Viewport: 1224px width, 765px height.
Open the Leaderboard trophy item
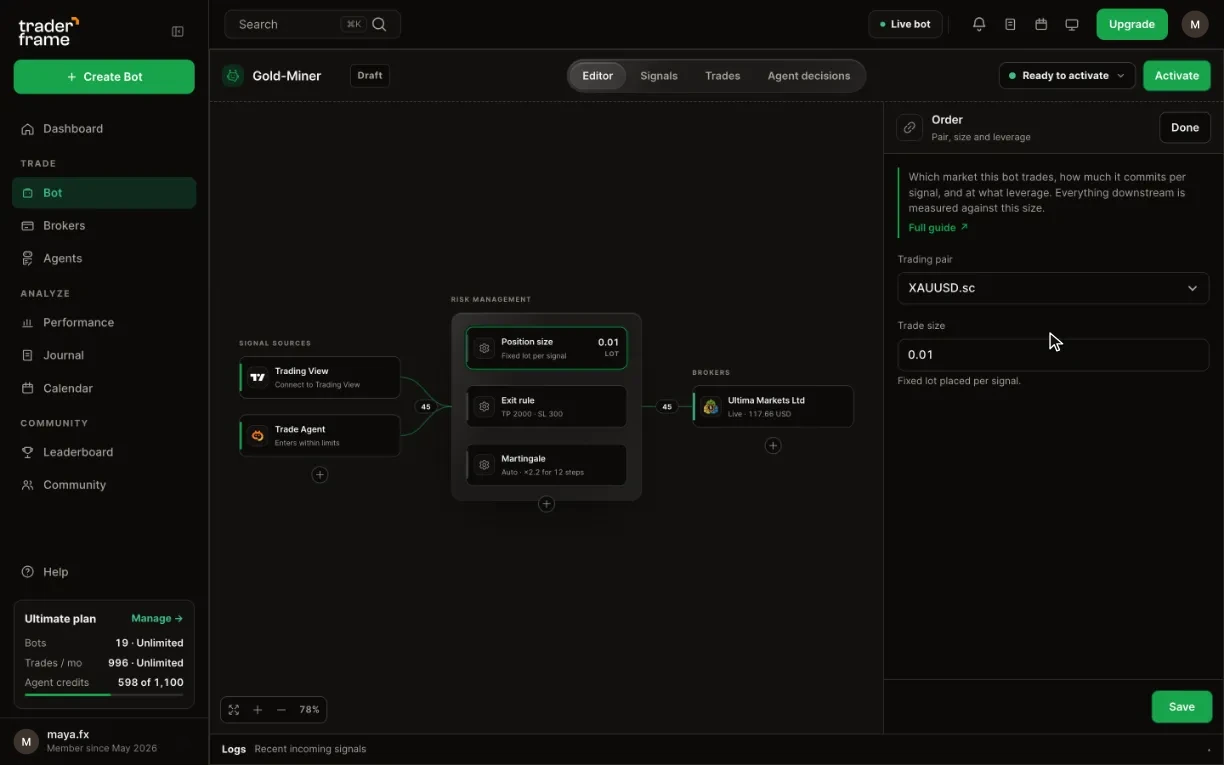pos(104,452)
